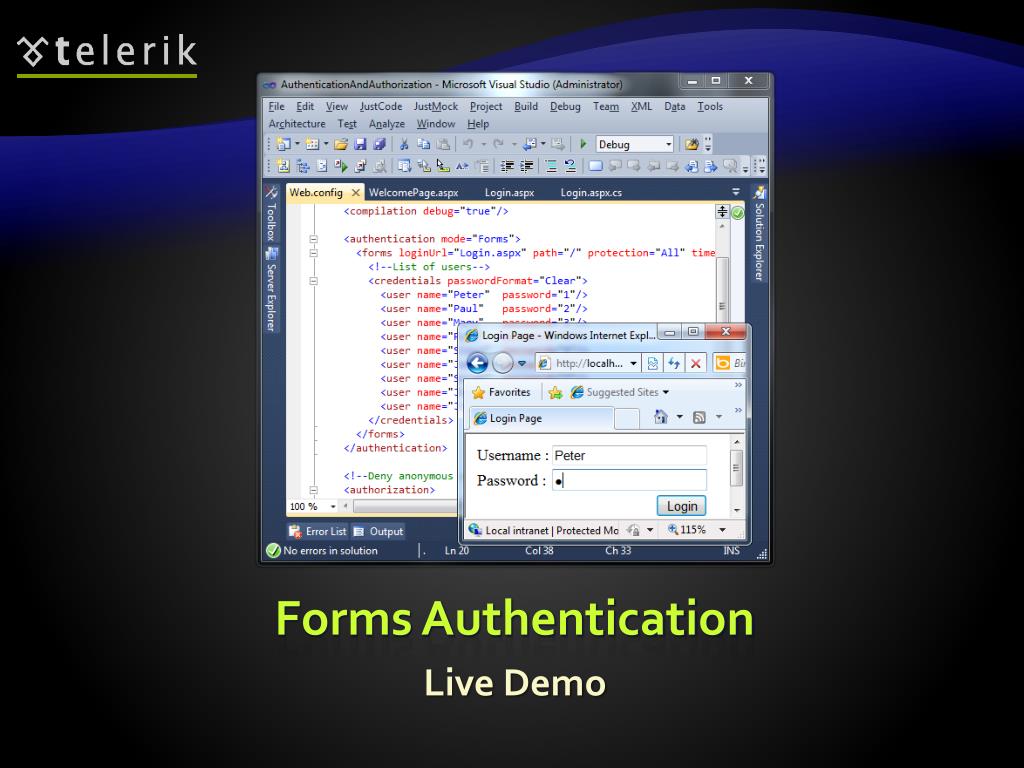
Task: Click the Cut scissors icon
Action: [404, 144]
